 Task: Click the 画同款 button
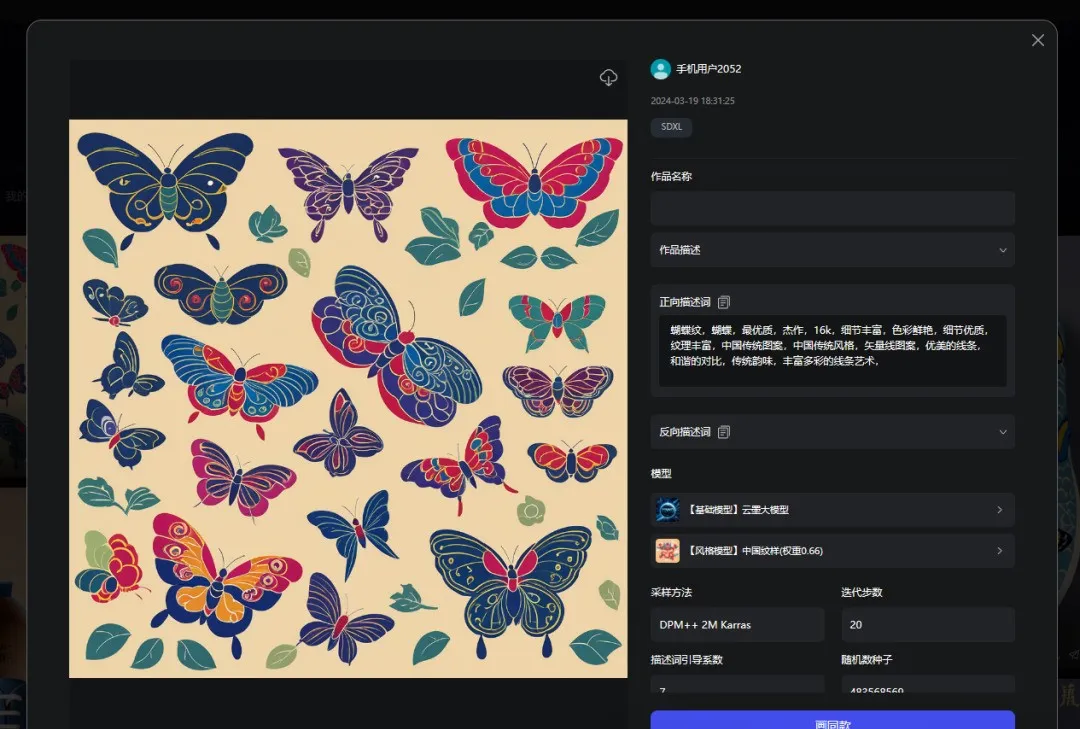click(x=832, y=720)
